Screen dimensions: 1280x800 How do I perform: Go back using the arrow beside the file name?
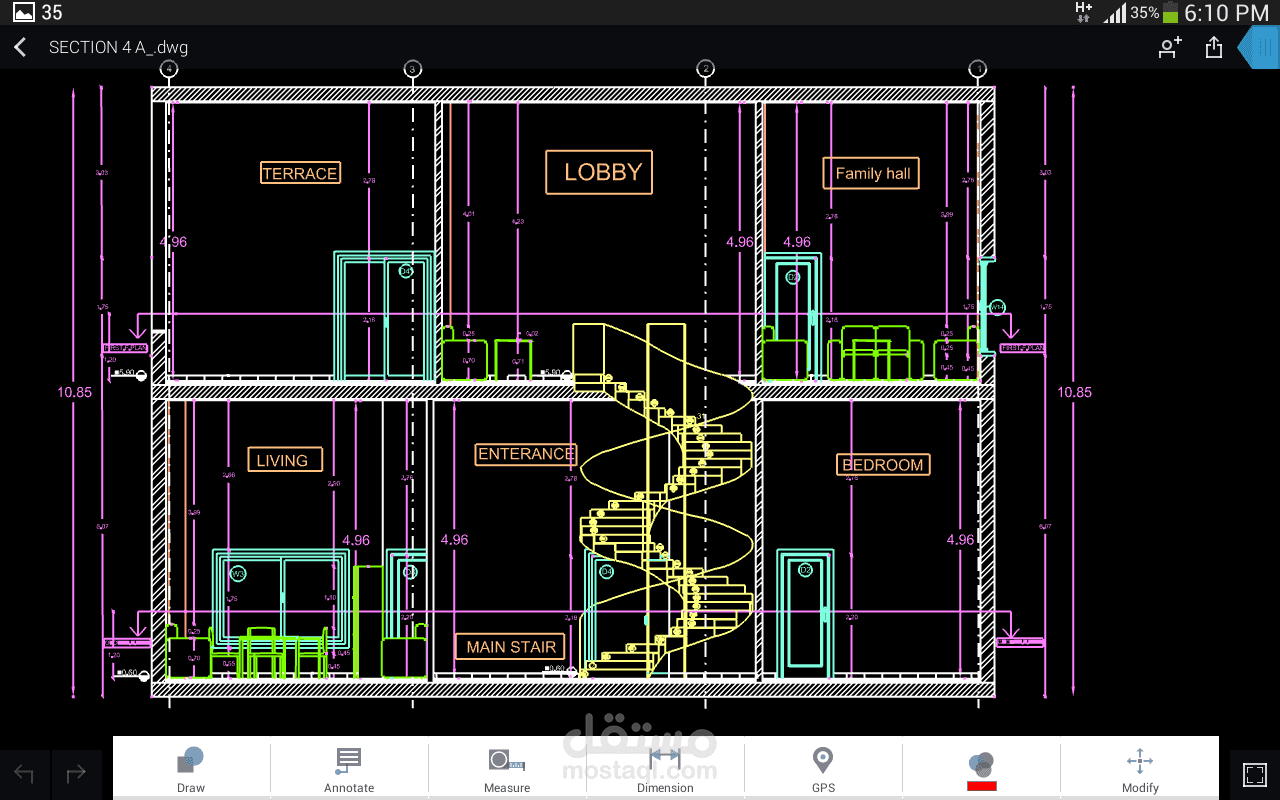pos(20,47)
